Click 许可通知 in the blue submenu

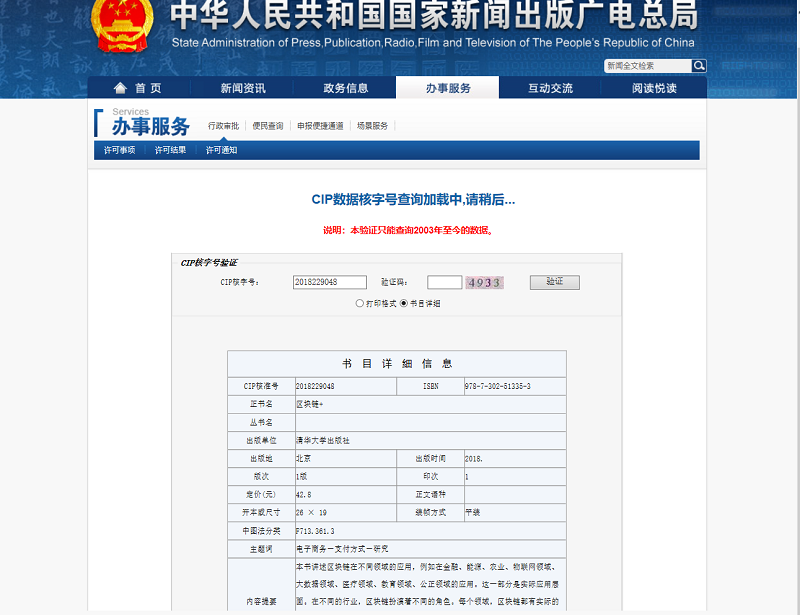221,150
